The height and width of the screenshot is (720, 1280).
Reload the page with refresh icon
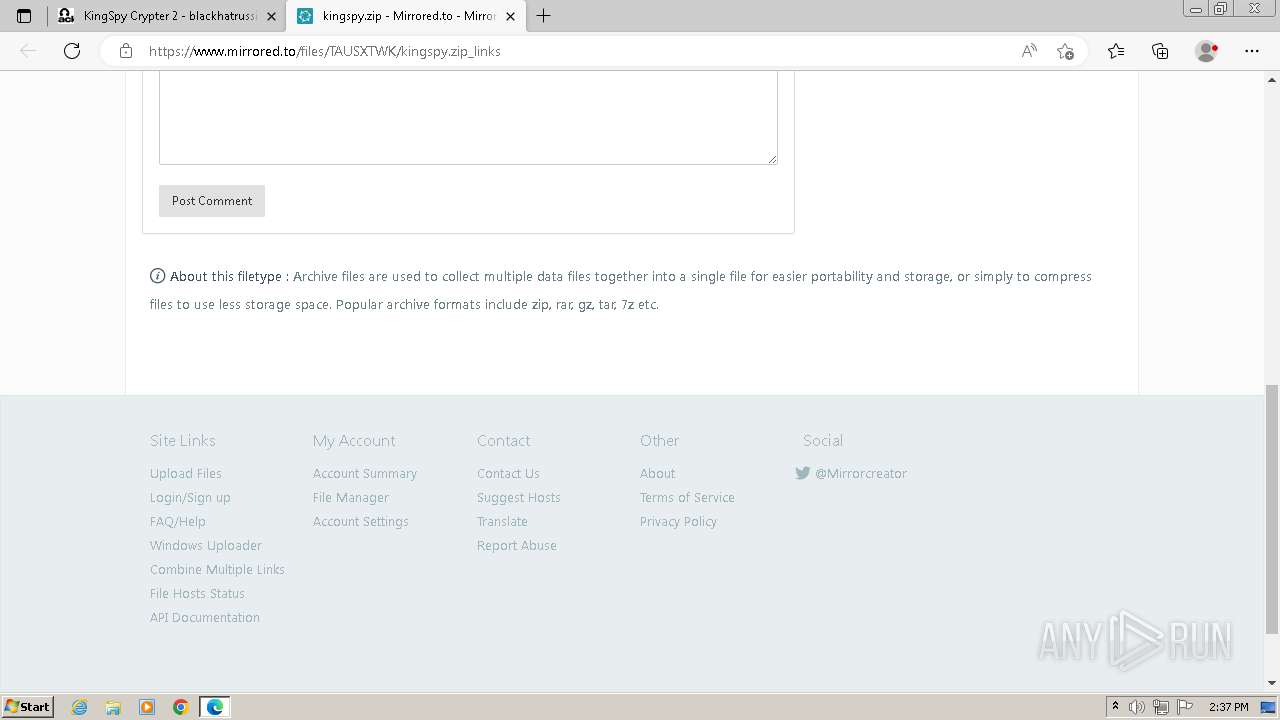72,51
